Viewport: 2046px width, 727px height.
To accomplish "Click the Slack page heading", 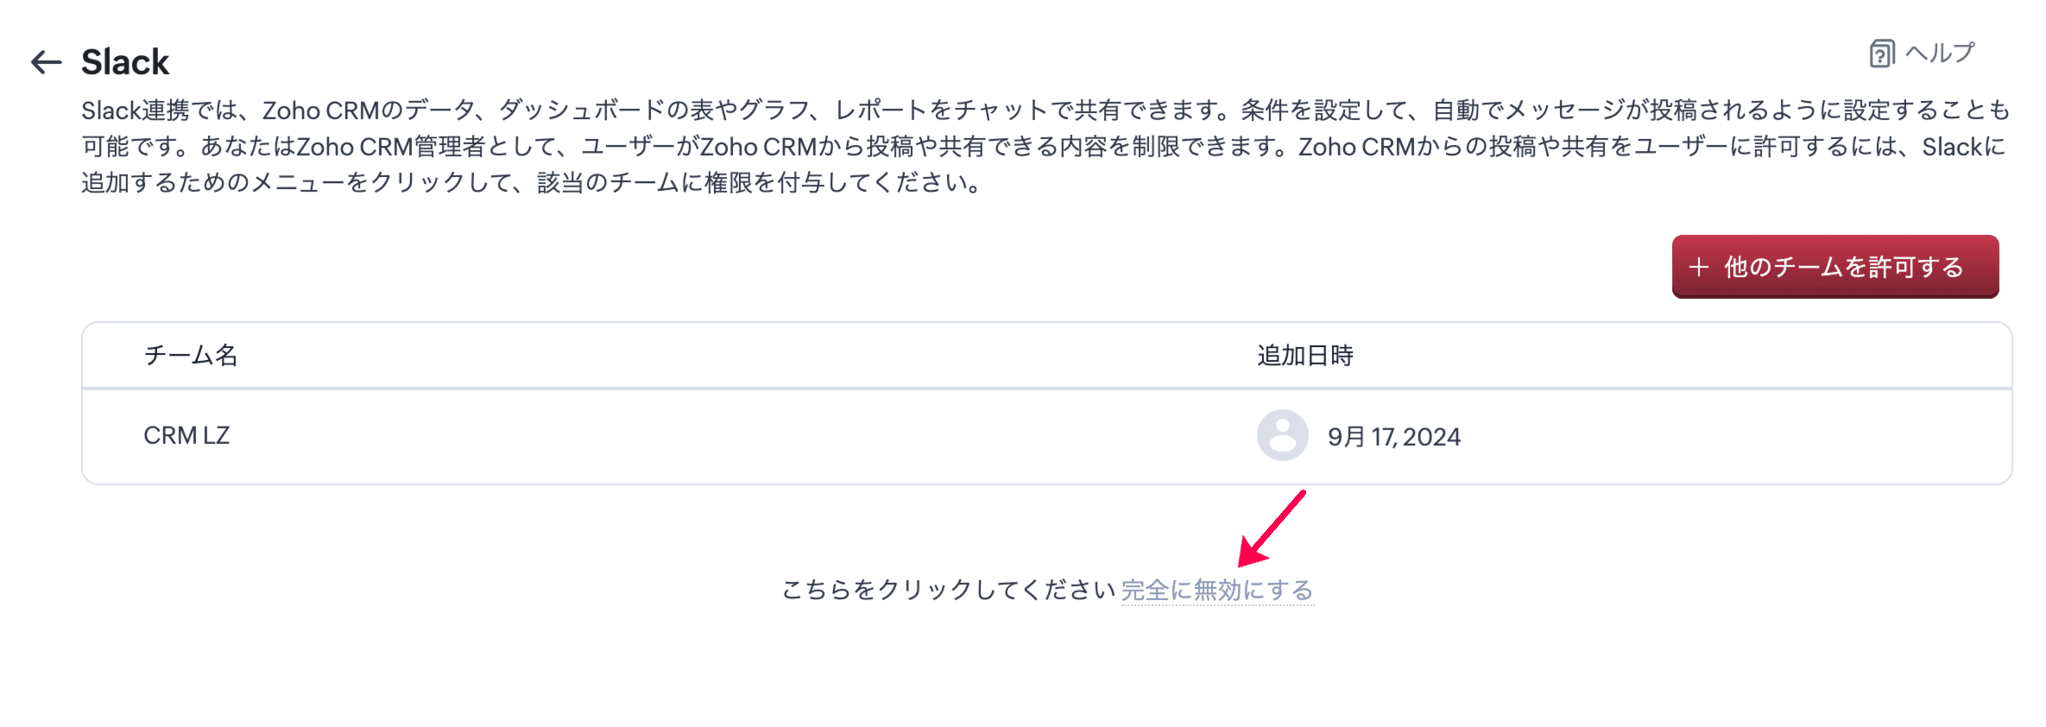I will click(x=125, y=62).
